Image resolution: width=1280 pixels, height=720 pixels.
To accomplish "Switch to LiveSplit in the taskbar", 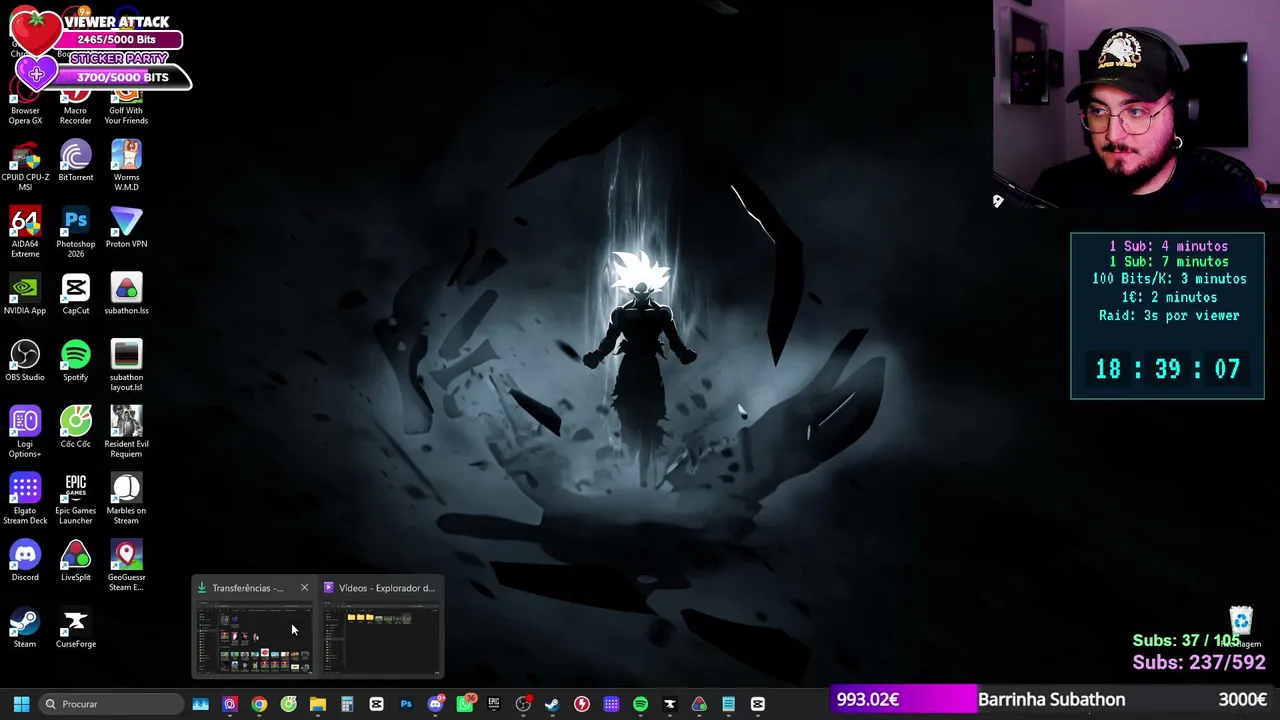I will coord(699,704).
